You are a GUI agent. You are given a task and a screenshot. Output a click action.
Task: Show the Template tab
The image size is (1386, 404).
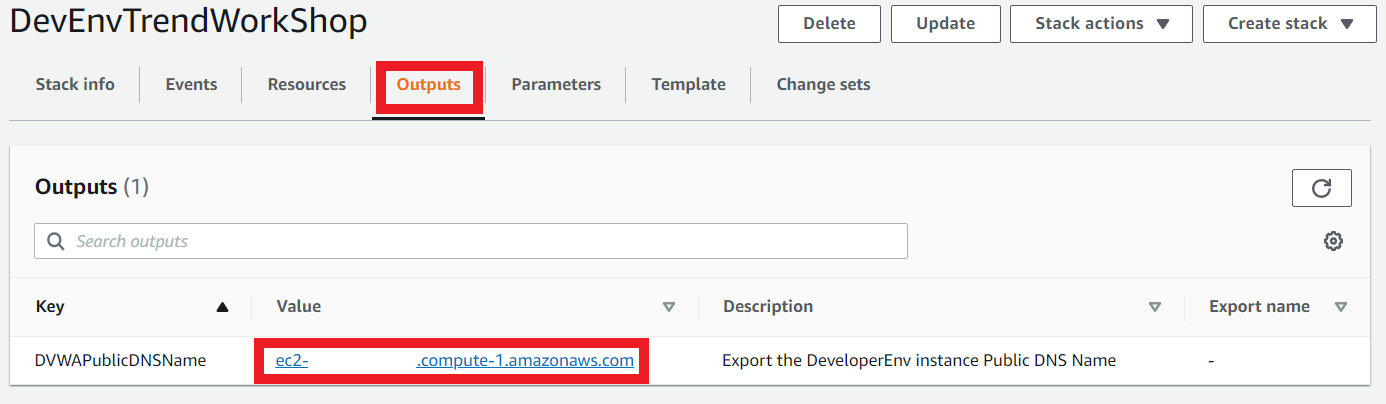click(x=689, y=85)
